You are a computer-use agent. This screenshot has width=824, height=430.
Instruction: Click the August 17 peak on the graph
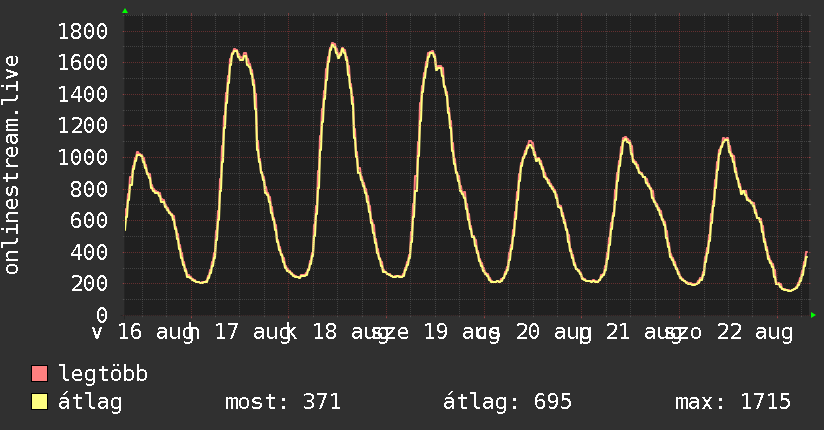point(235,50)
